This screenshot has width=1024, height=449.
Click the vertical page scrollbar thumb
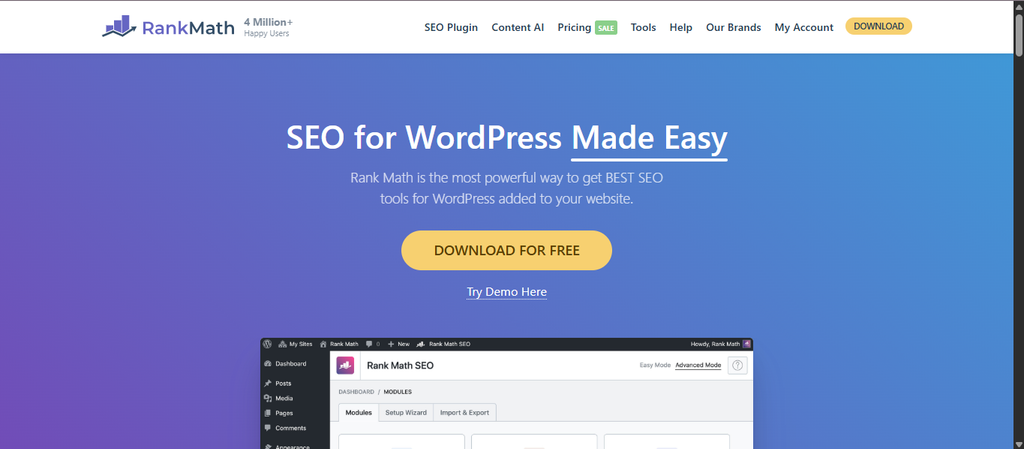[x=1019, y=33]
